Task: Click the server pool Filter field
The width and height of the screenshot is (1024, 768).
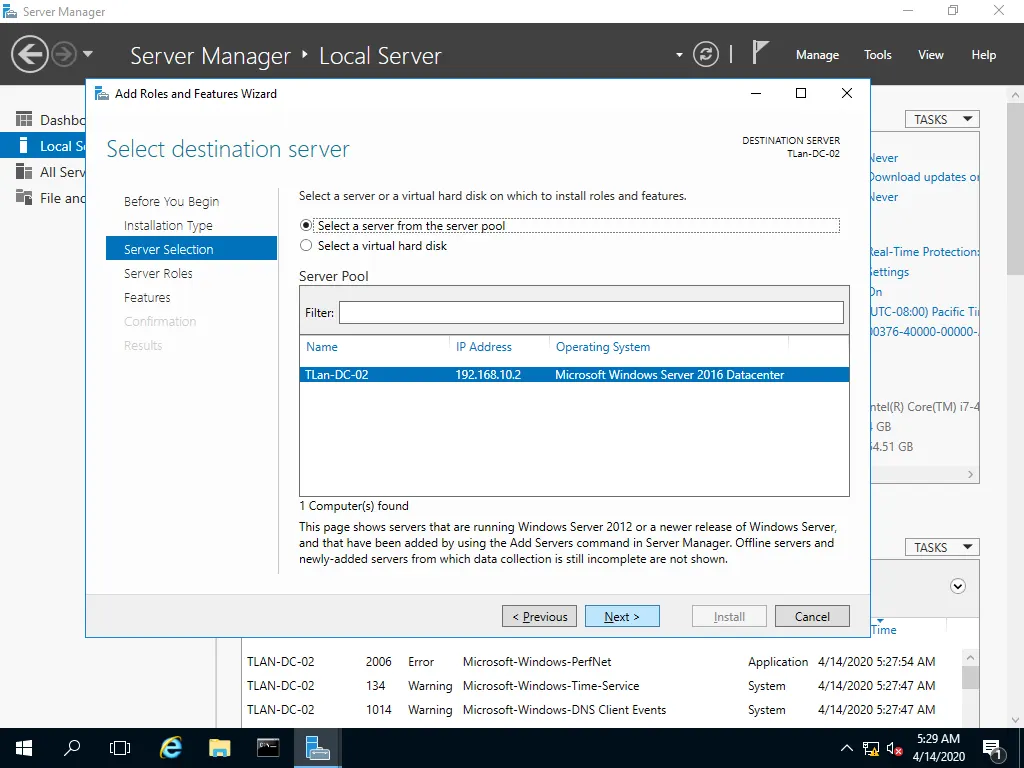Action: pos(591,312)
